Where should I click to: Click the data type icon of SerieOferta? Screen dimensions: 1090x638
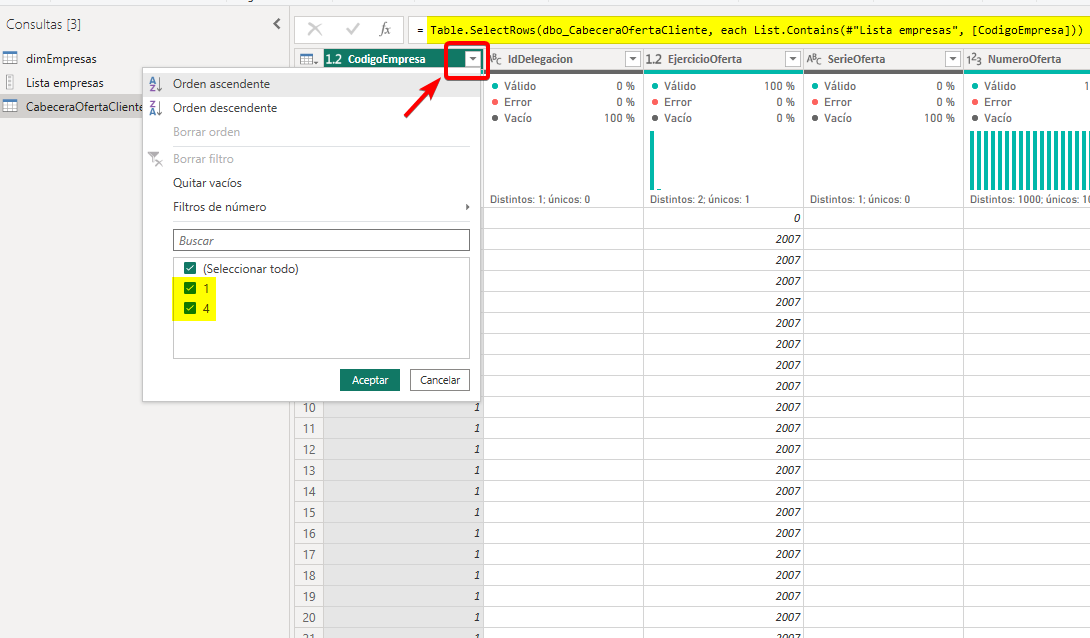pos(814,60)
